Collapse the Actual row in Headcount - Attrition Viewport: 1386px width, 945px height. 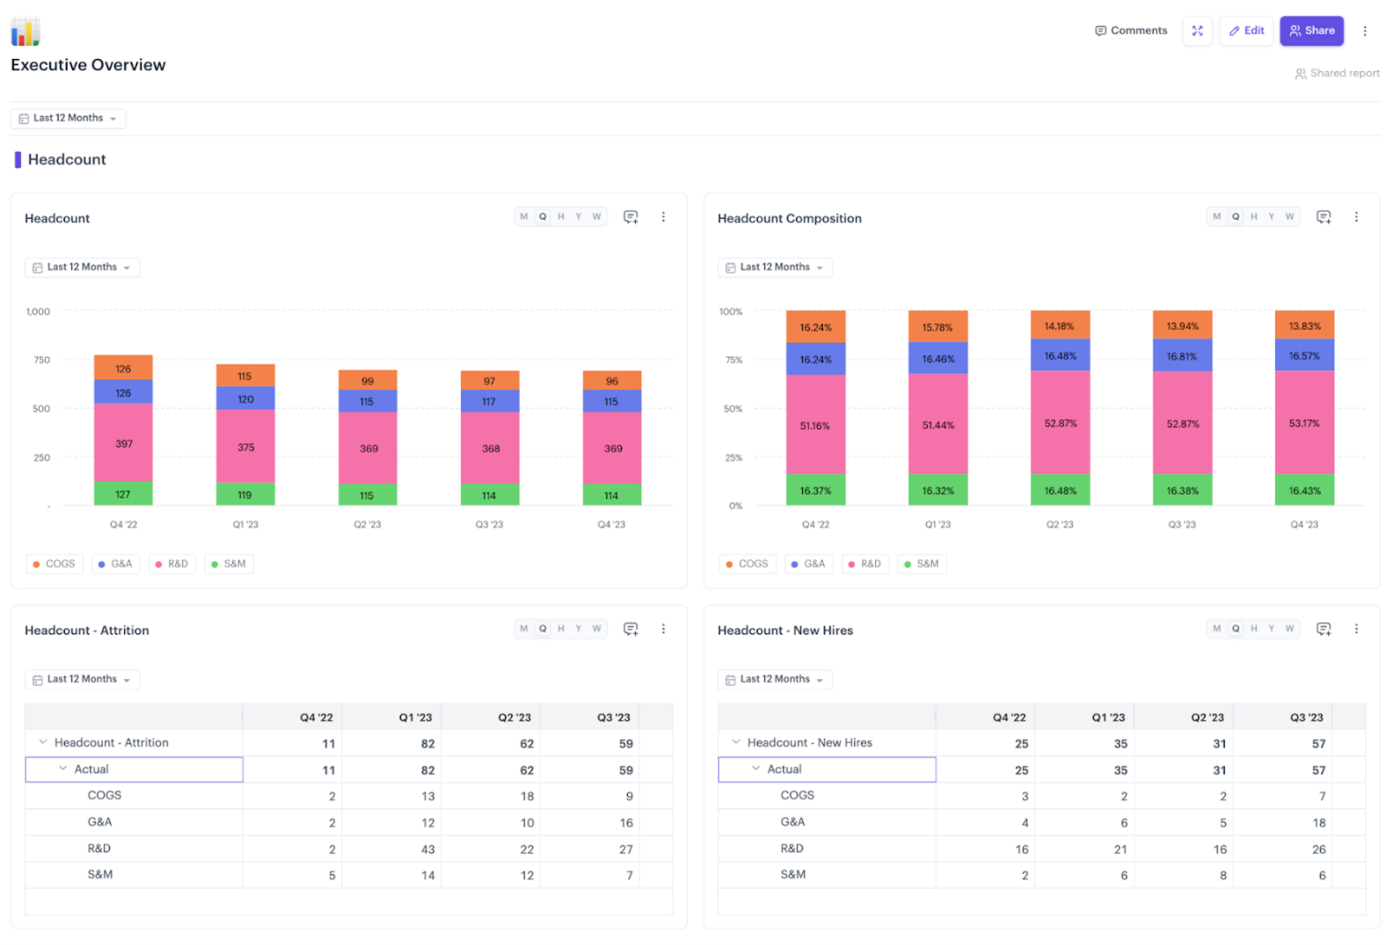(x=64, y=769)
